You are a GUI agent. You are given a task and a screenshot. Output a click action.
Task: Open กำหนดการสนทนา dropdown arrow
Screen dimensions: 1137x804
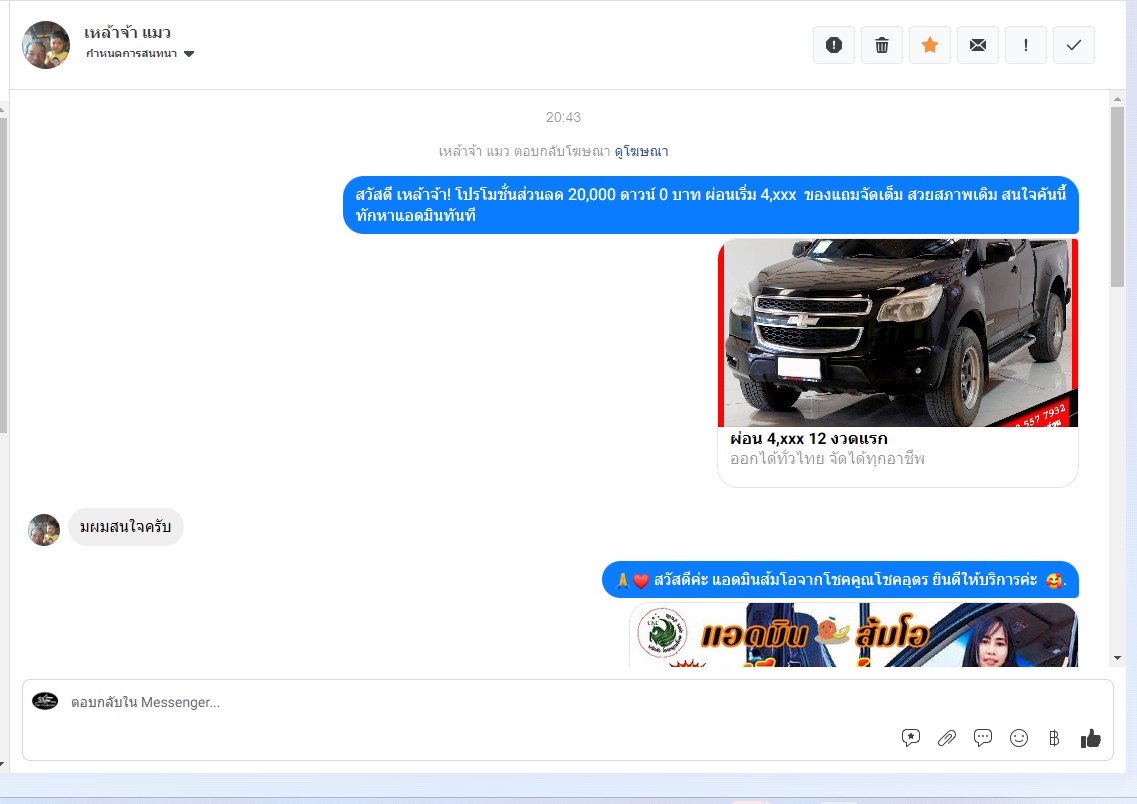tap(189, 54)
